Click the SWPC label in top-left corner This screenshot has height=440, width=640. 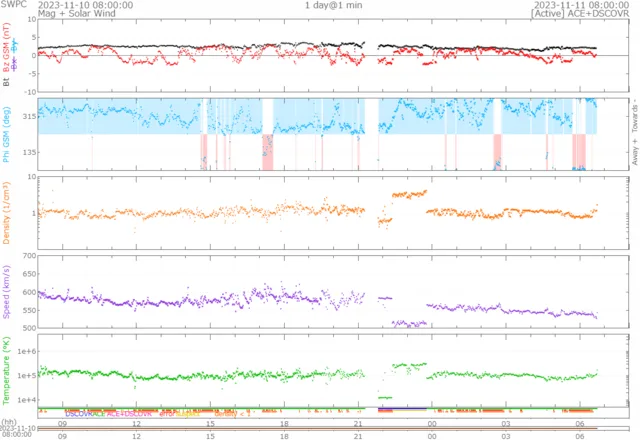pos(14,5)
